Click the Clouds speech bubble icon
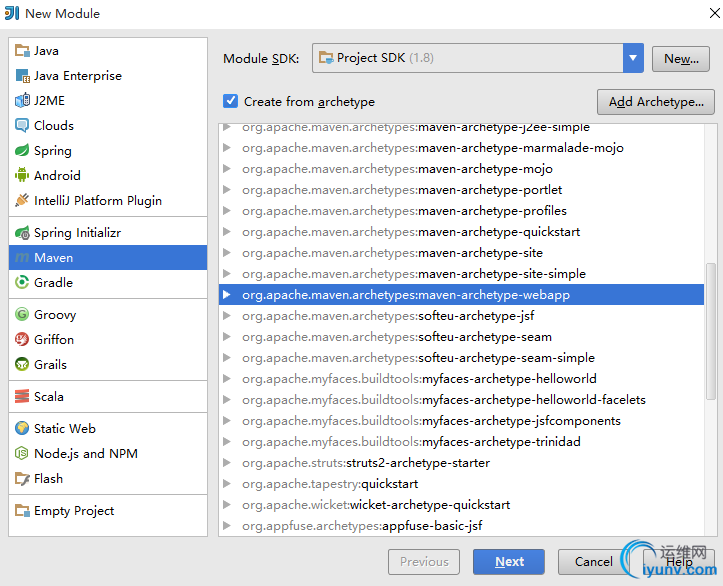 point(22,125)
